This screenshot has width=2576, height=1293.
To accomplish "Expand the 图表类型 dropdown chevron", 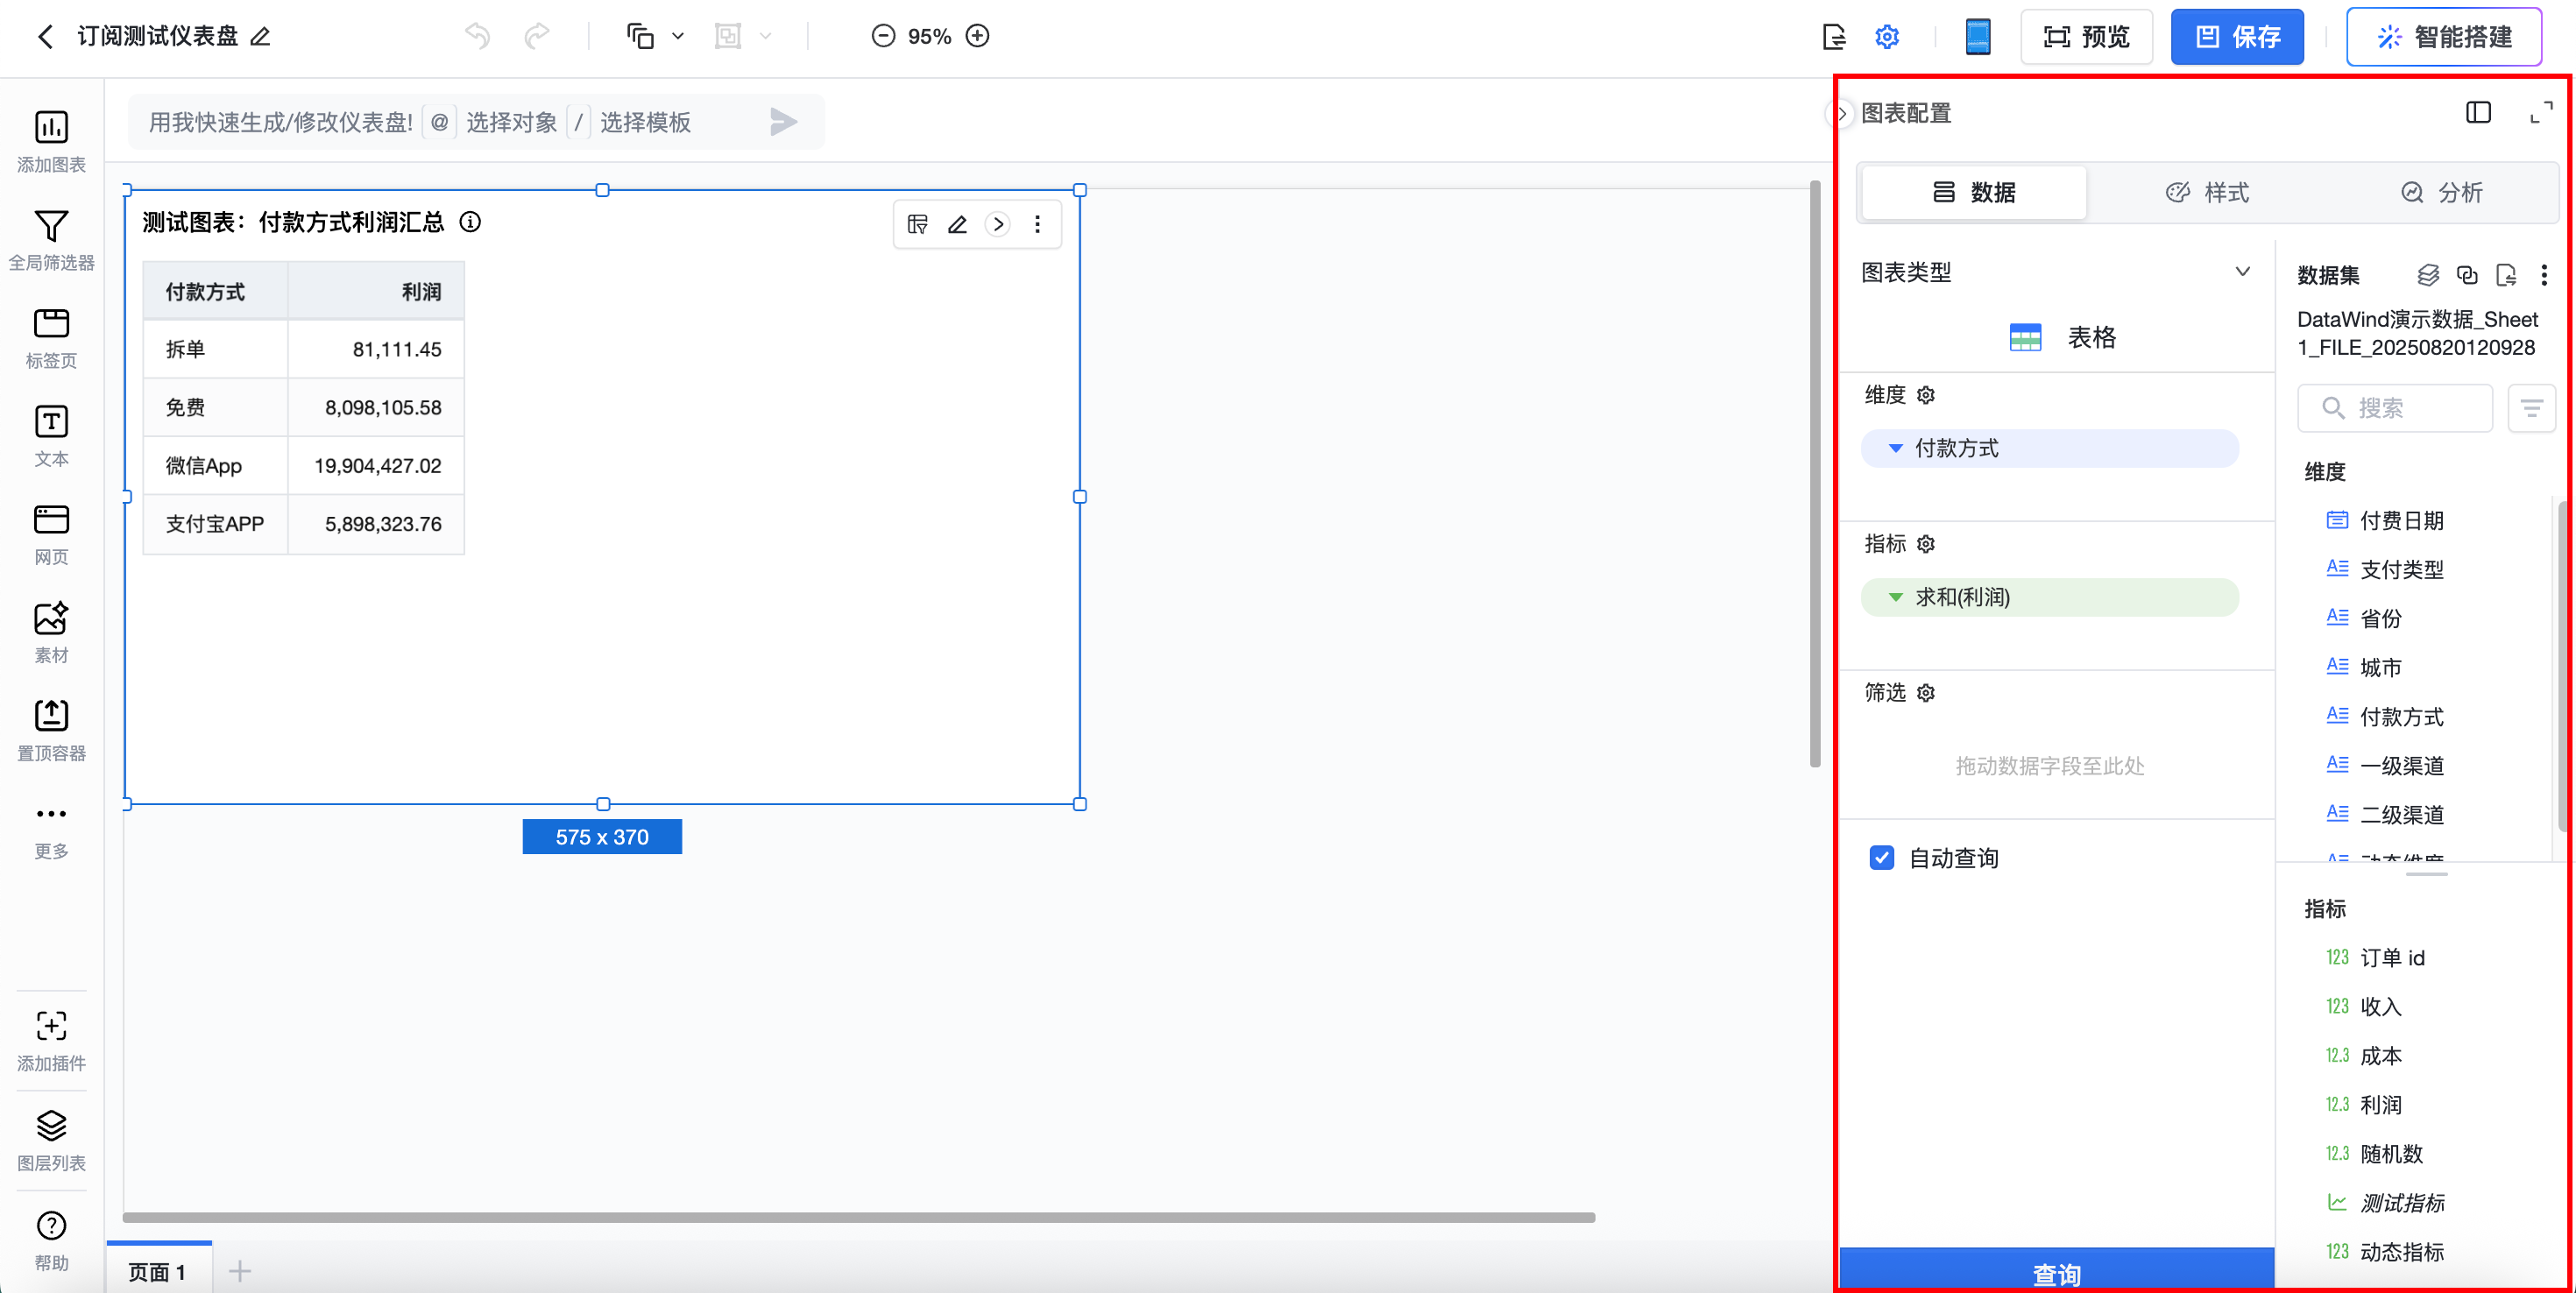I will point(2243,271).
